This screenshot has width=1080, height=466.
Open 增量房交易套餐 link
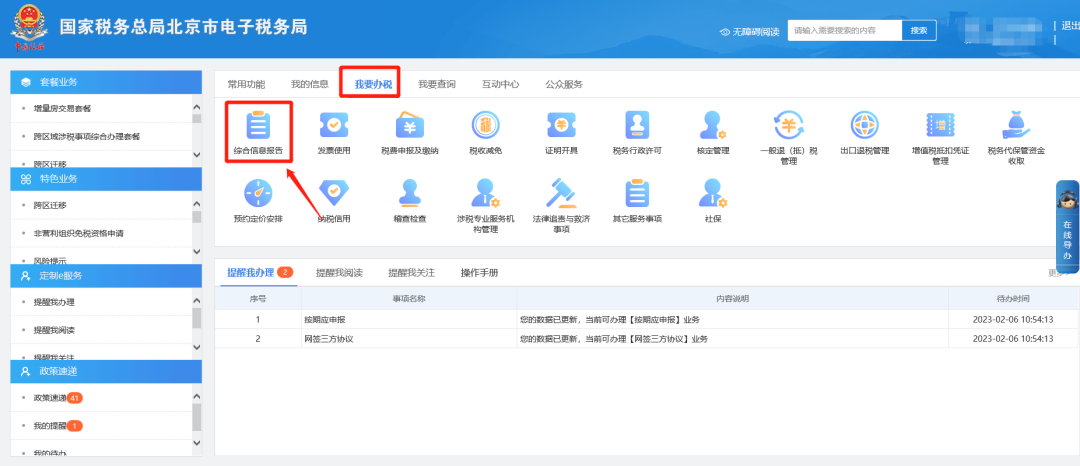point(70,108)
